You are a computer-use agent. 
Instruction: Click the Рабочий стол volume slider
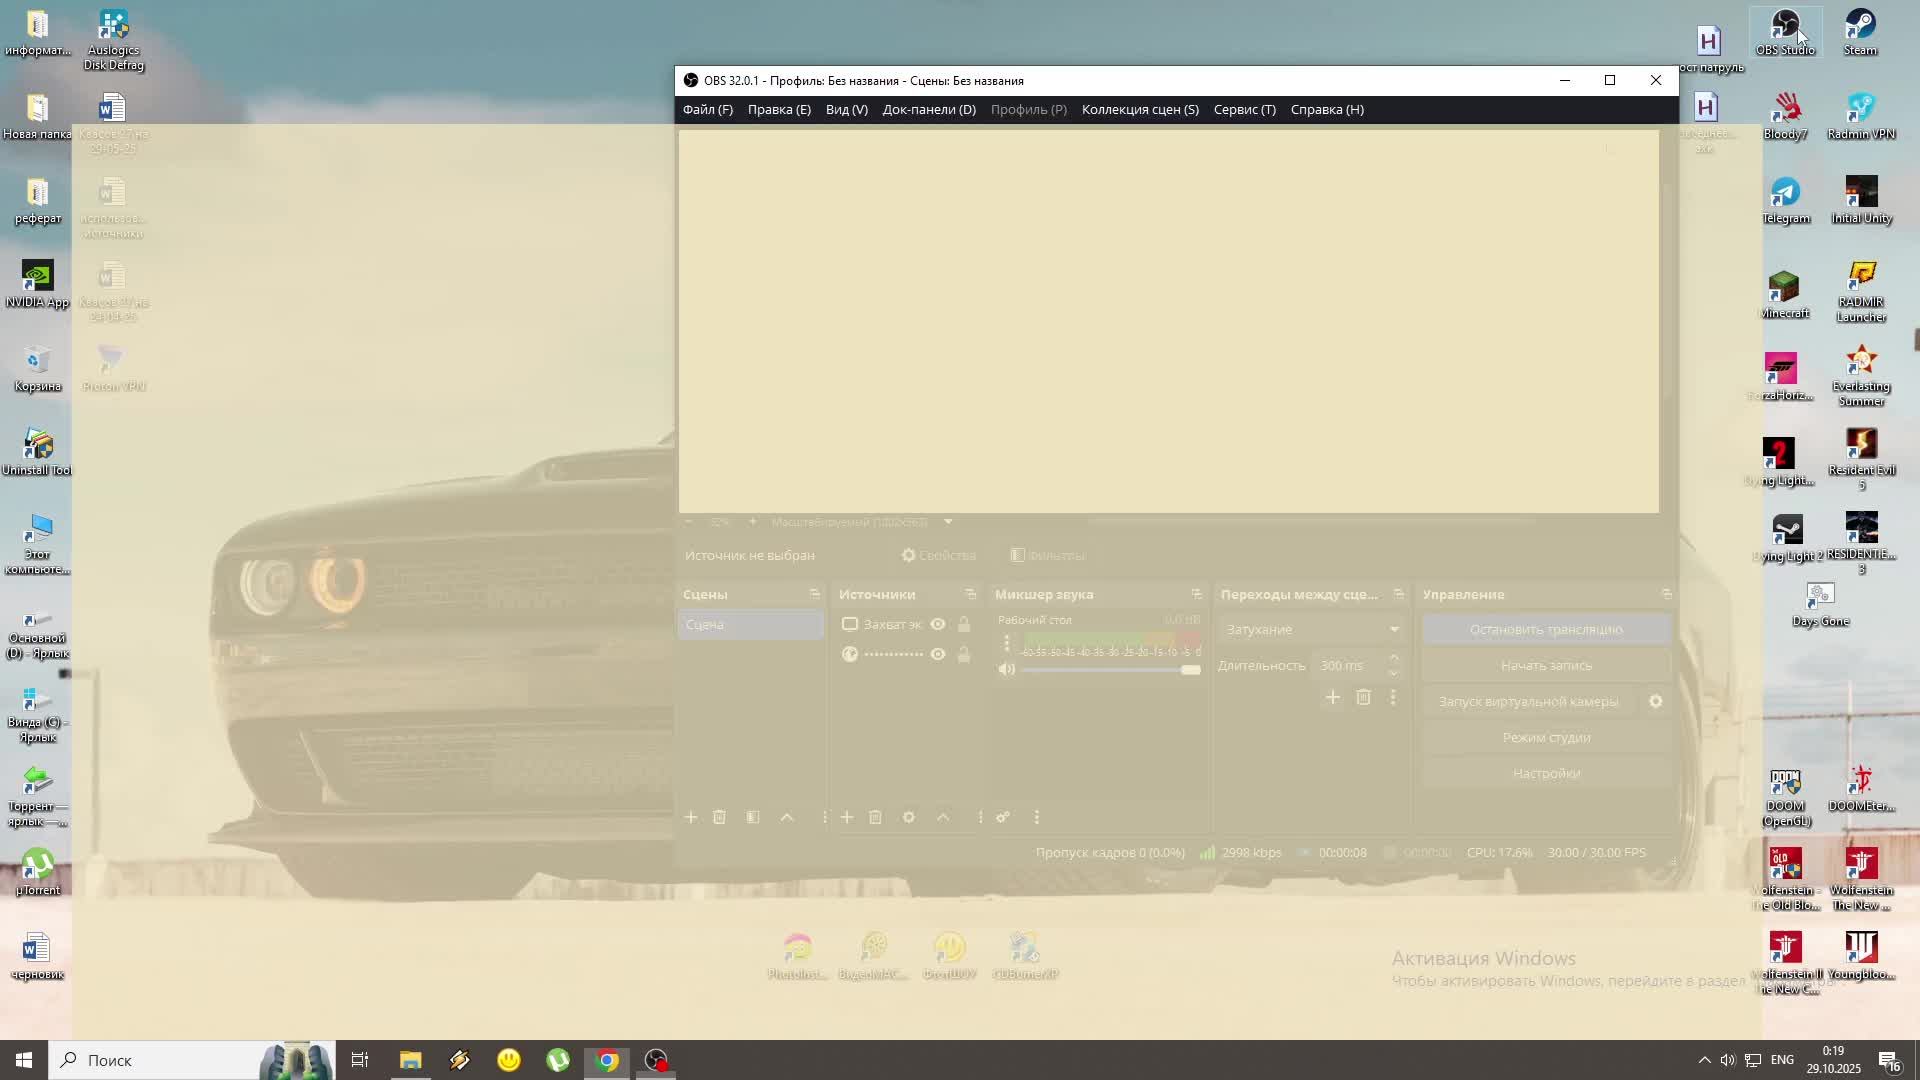coord(1110,670)
